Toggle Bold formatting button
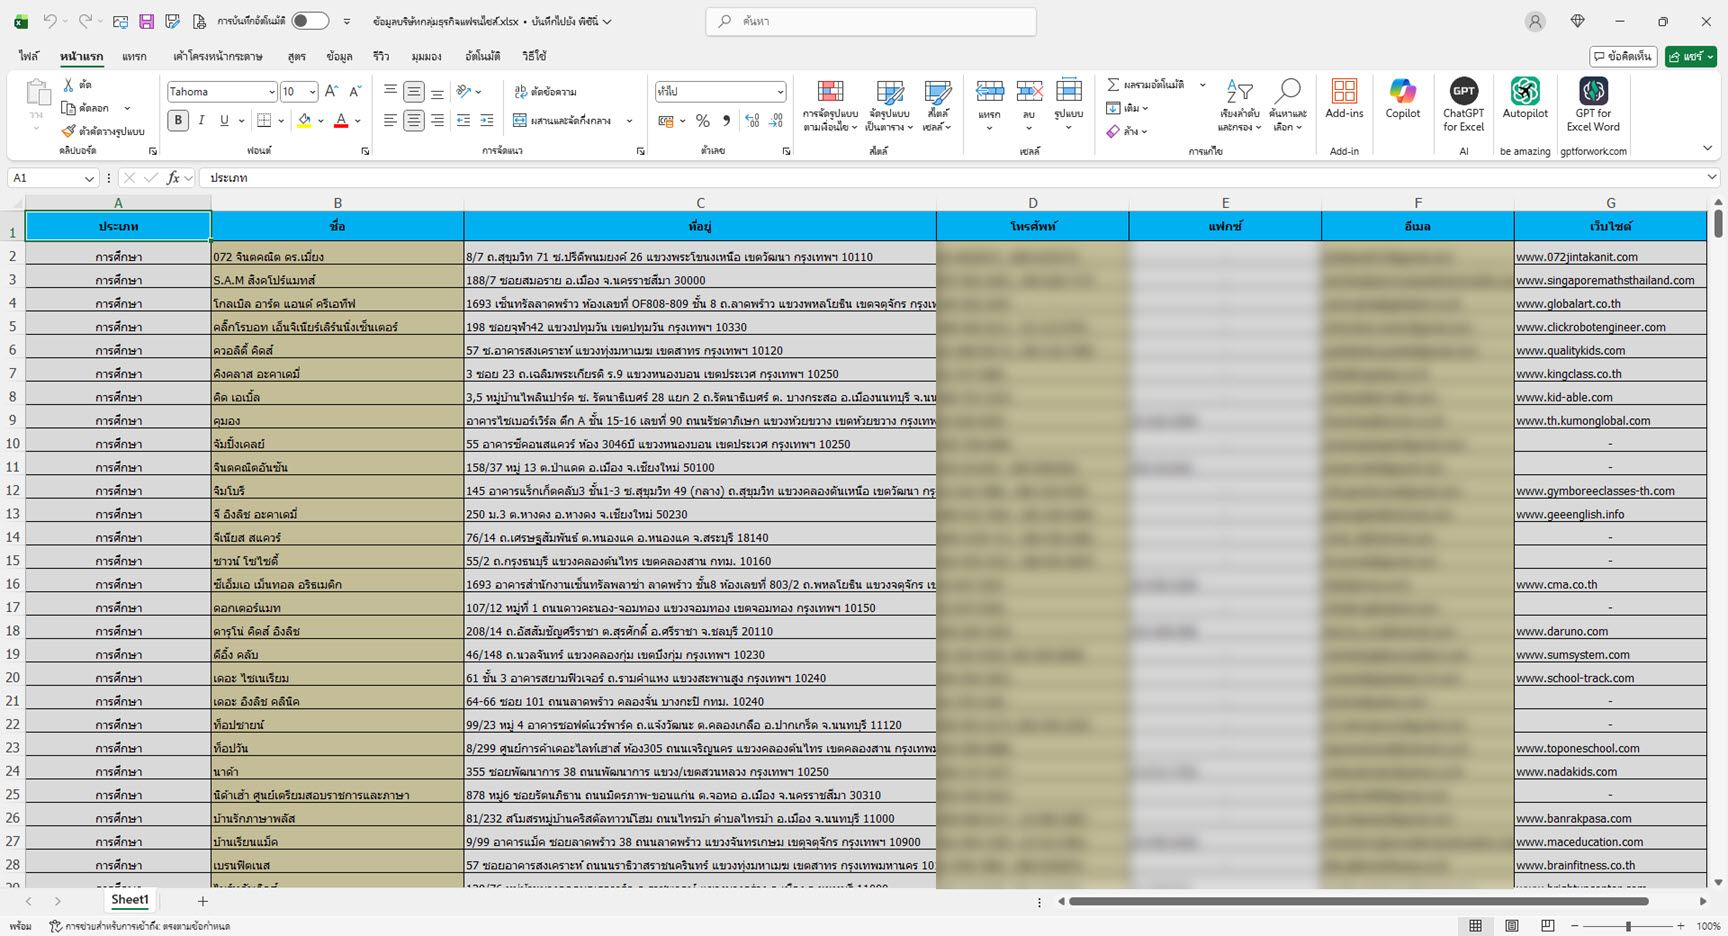 click(178, 120)
